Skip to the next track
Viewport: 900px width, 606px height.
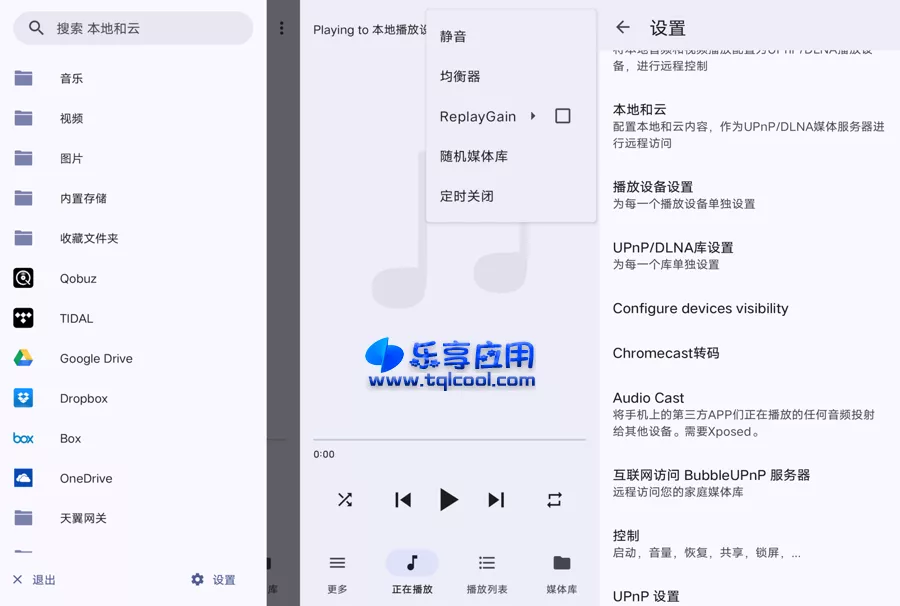[x=496, y=500]
